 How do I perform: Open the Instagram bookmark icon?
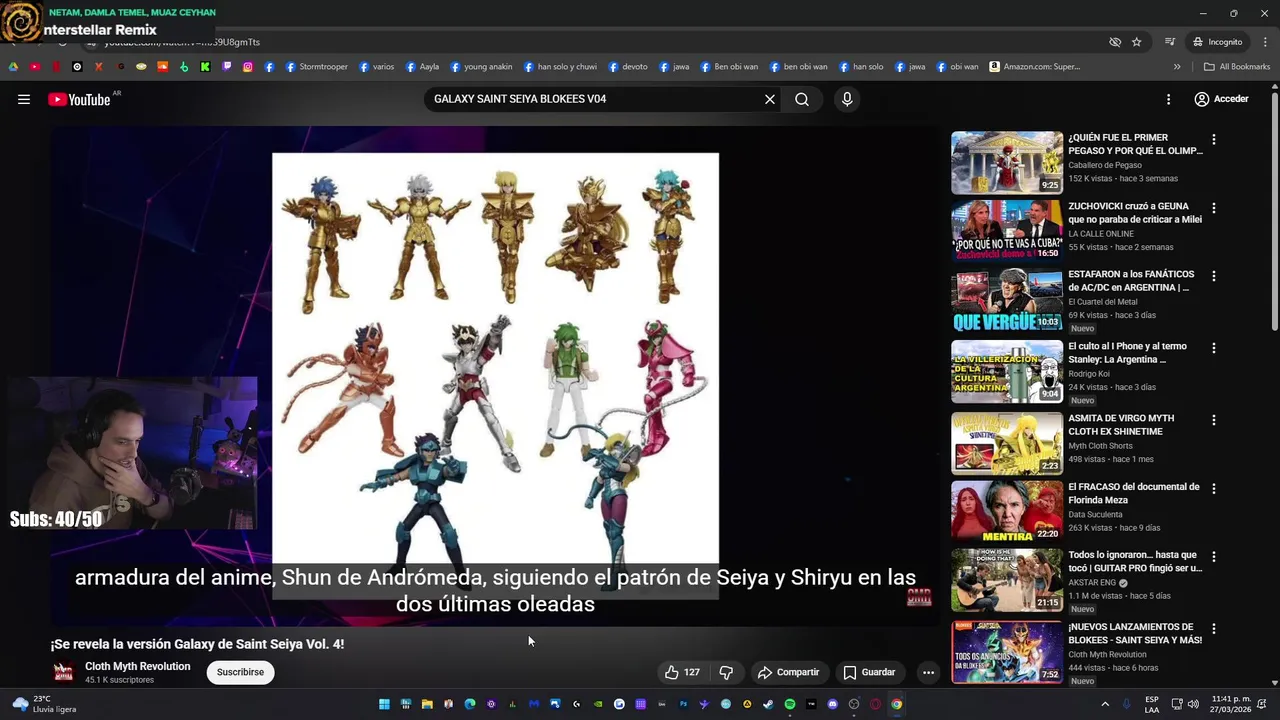click(x=248, y=67)
